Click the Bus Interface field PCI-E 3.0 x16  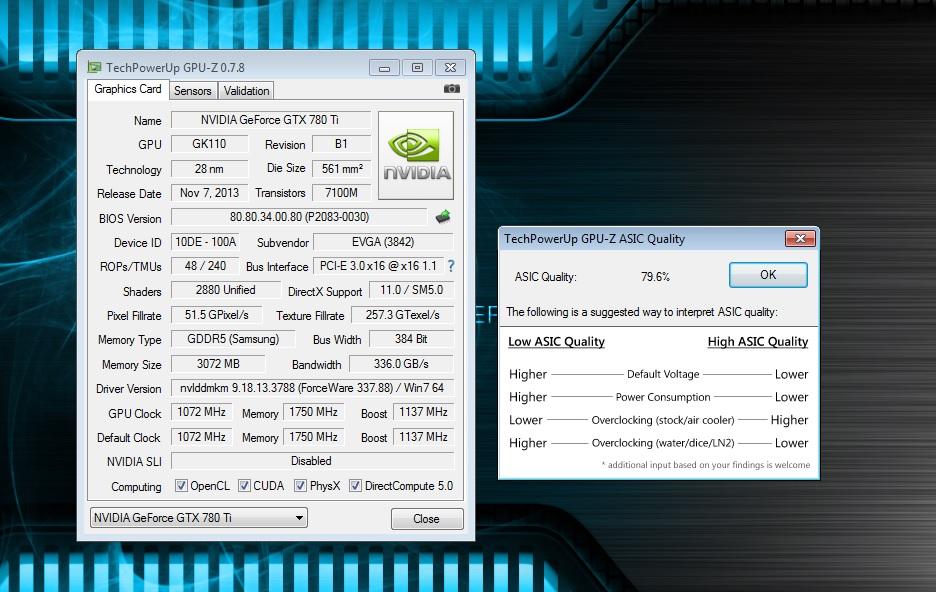378,266
